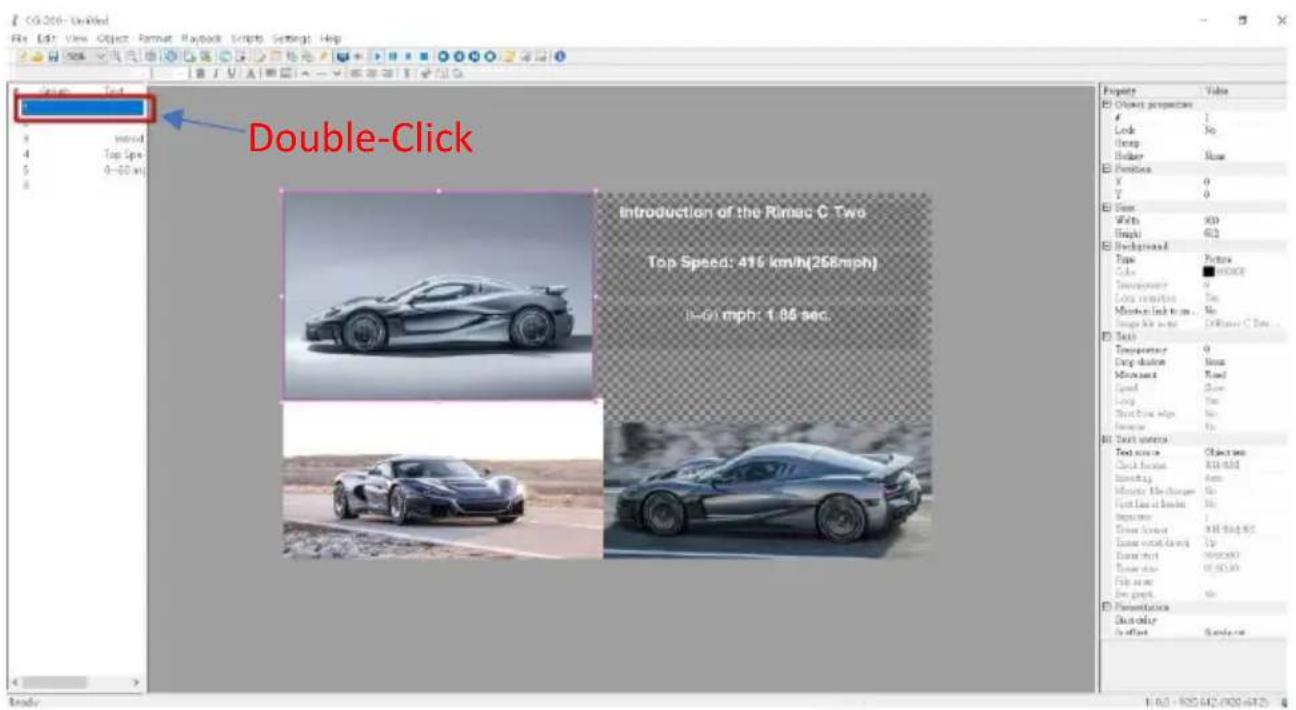Open the Object menu
The width and height of the screenshot is (1296, 710).
coord(113,38)
